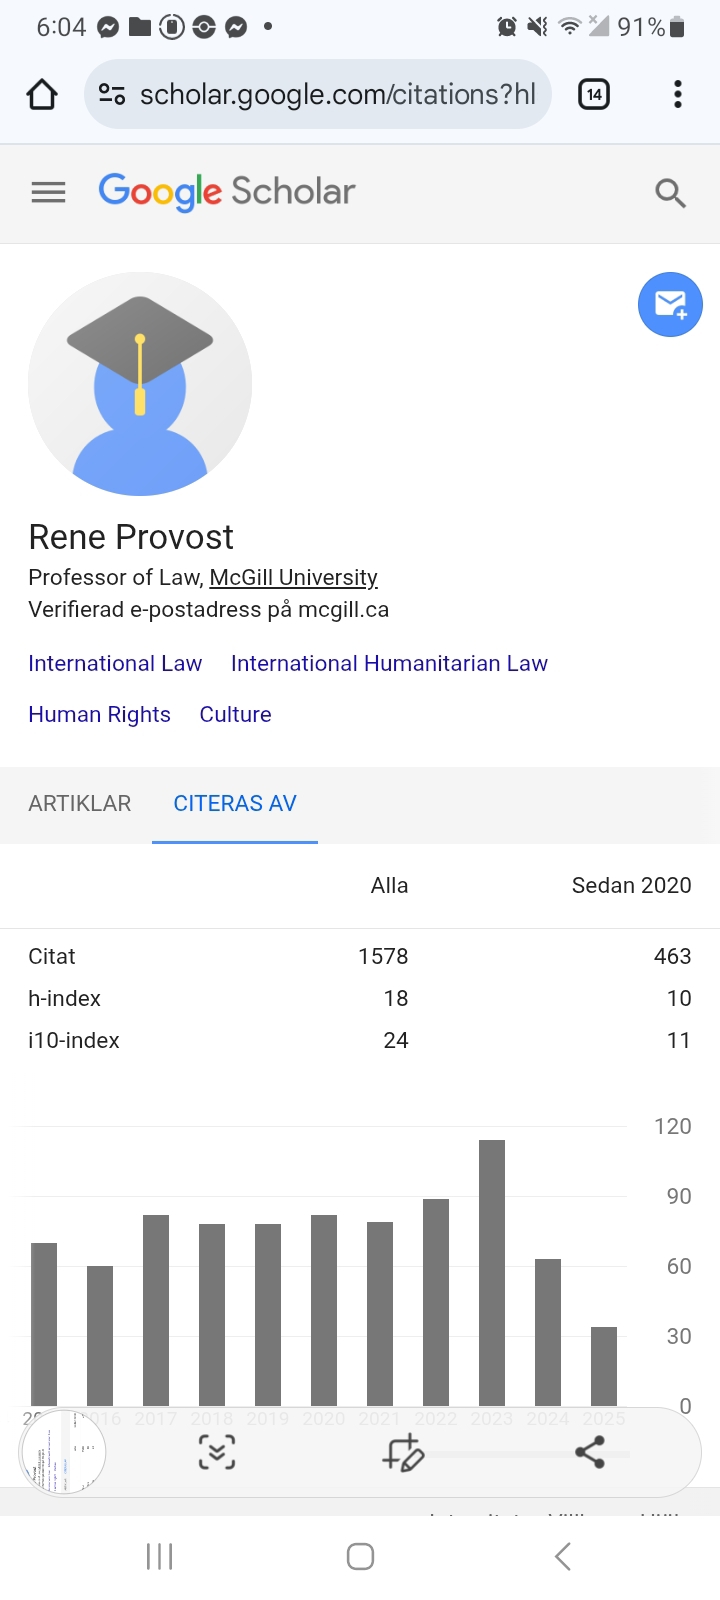Tap the Culture interest link
Image resolution: width=720 pixels, height=1600 pixels.
(x=235, y=715)
